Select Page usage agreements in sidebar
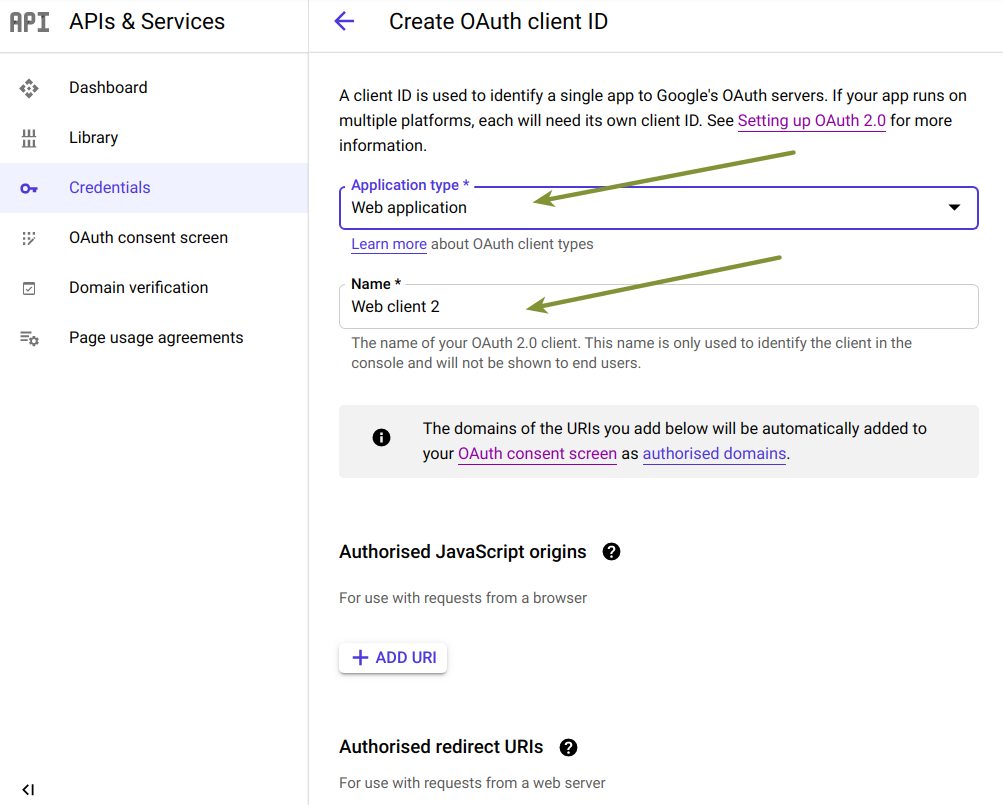The height and width of the screenshot is (805, 1003). click(156, 338)
